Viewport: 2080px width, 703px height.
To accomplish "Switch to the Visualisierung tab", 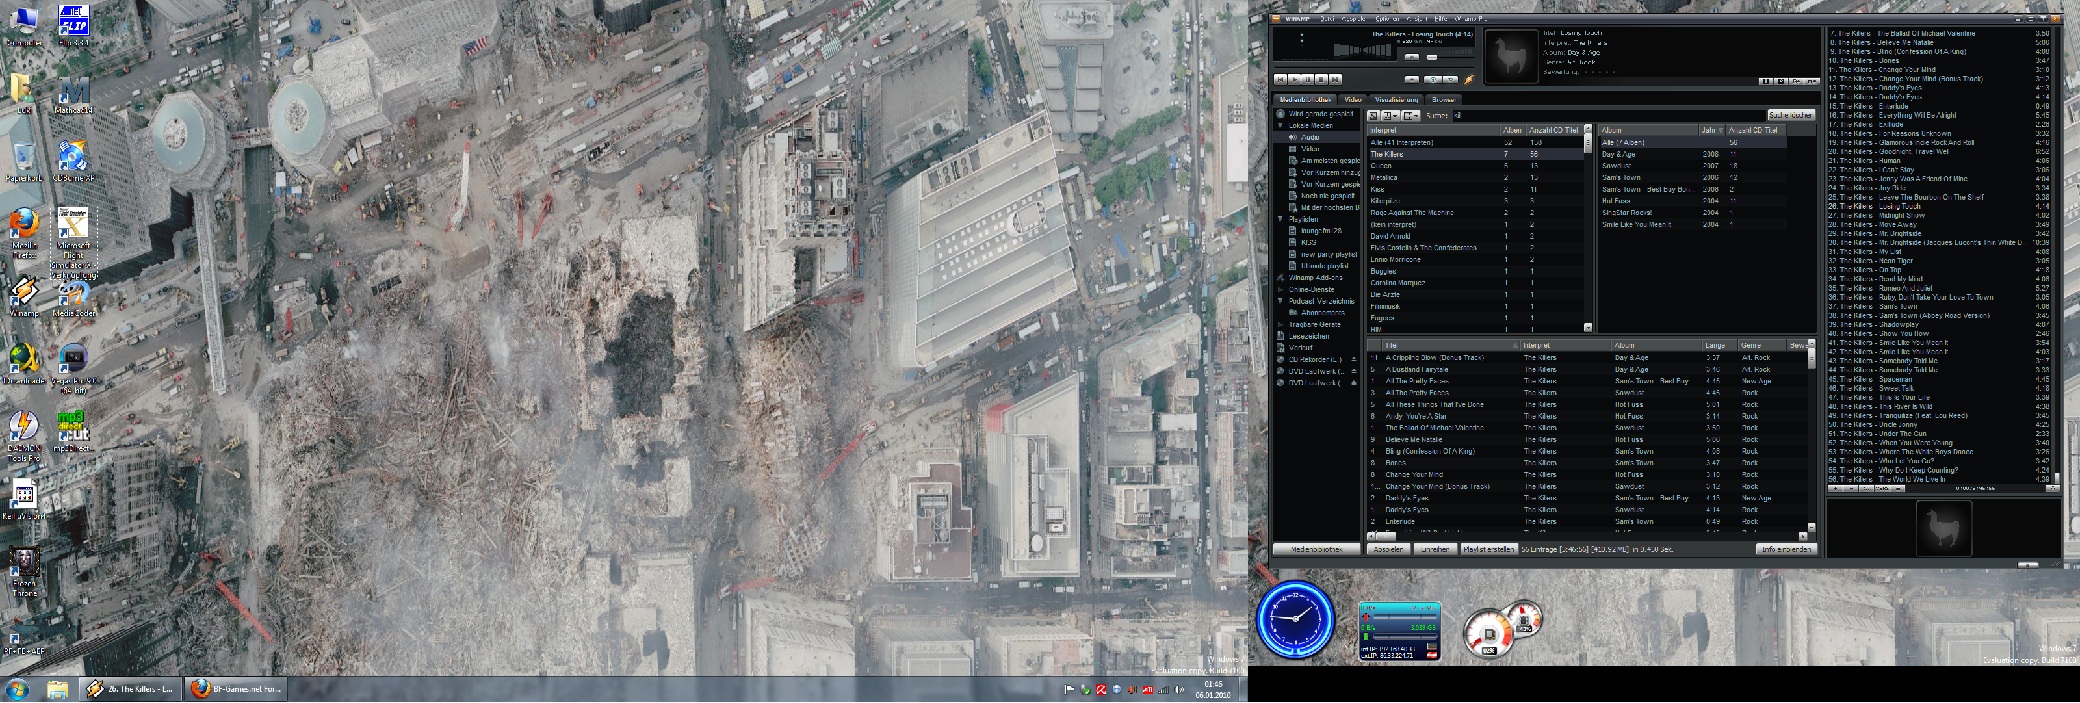I will 1396,100.
